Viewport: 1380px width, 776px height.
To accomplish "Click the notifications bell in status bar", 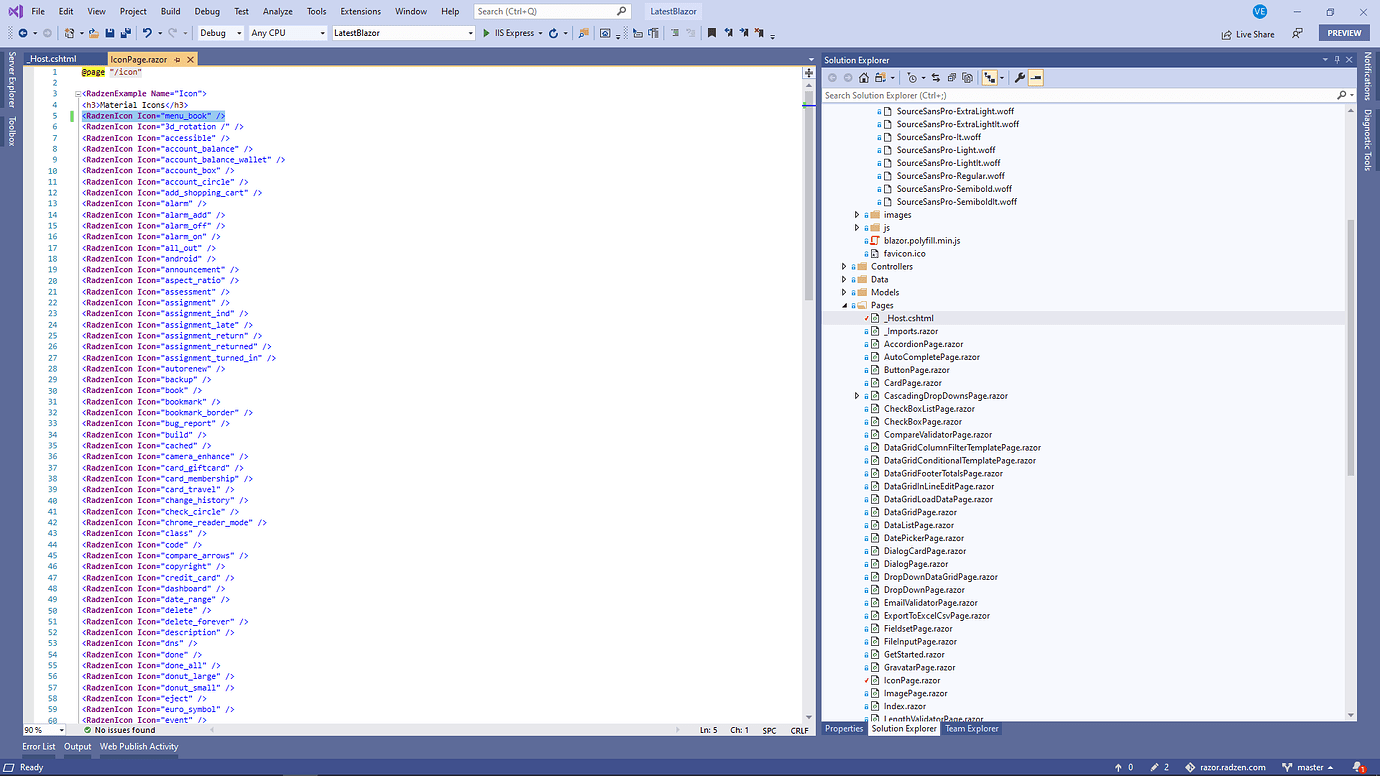I will 1360,767.
